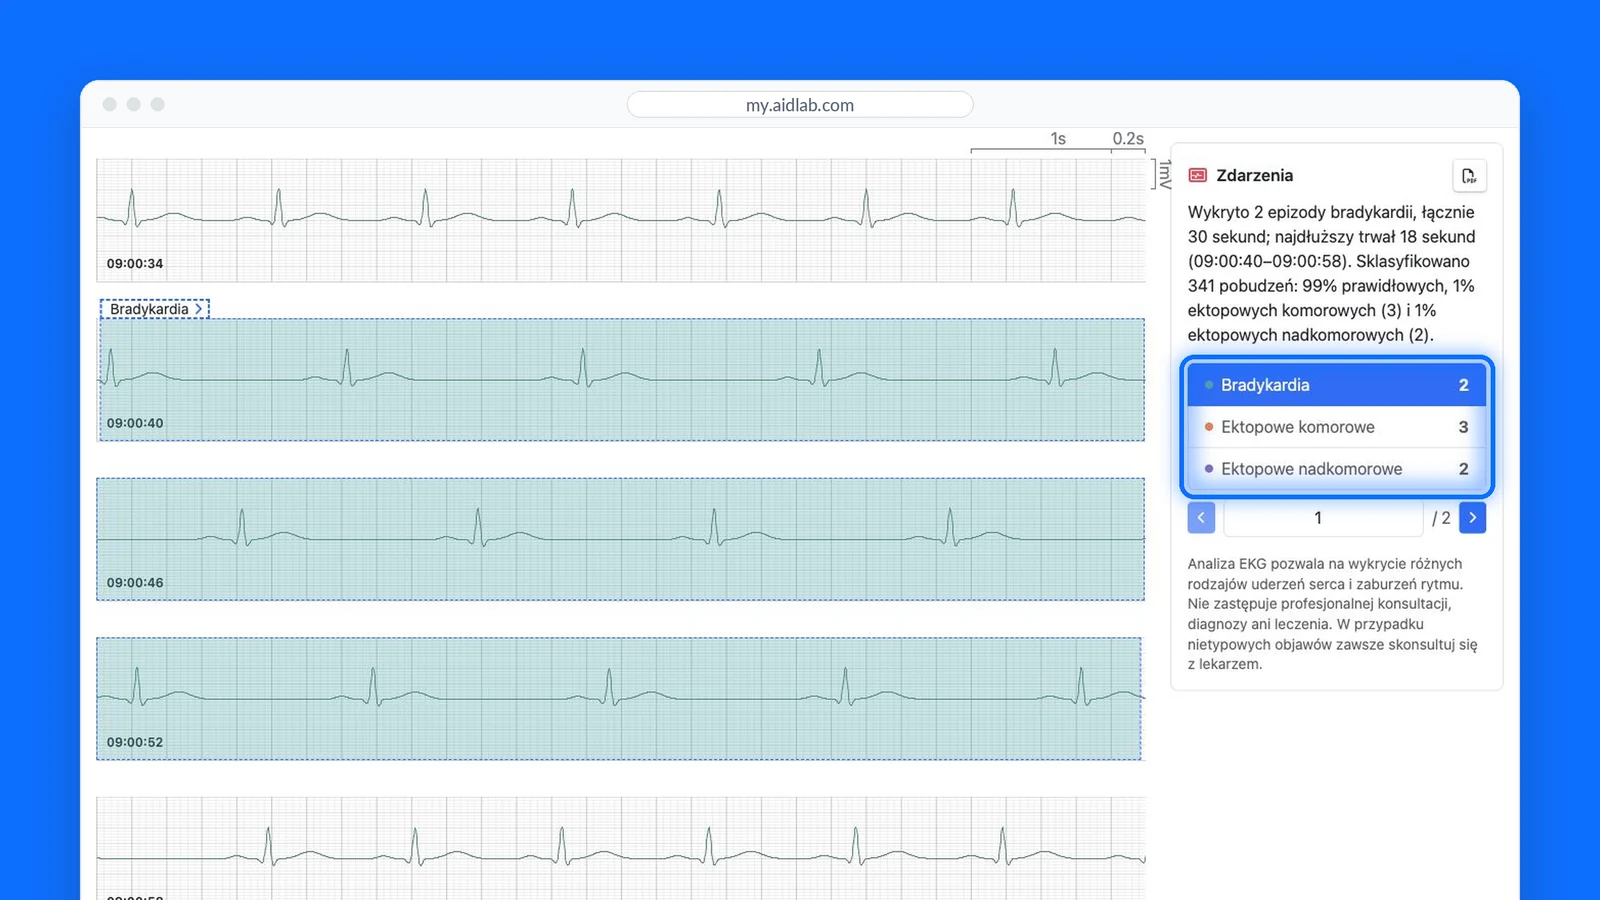
Task: Click the disclaimer text starting "Analiza EKG pozwala"
Action: point(1332,614)
